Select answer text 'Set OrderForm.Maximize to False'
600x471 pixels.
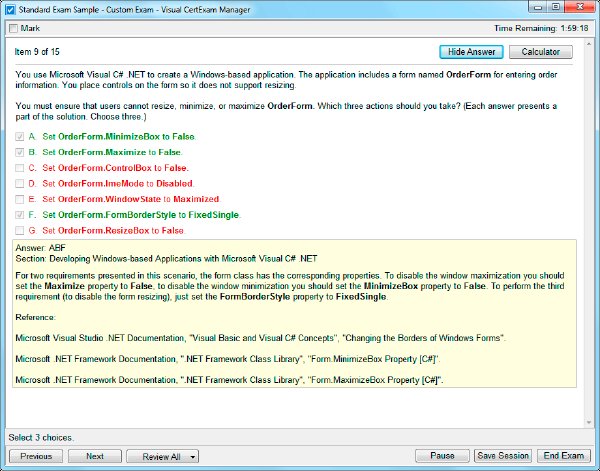[x=112, y=152]
